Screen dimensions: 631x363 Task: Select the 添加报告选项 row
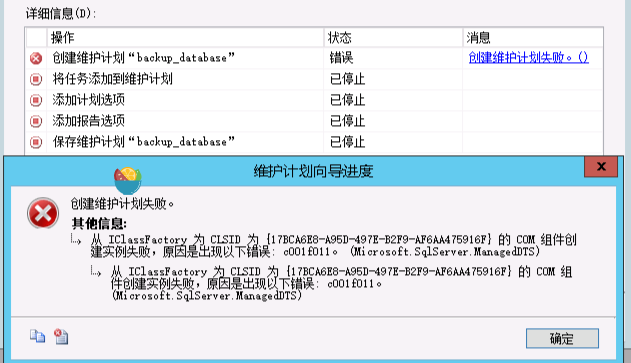point(314,121)
